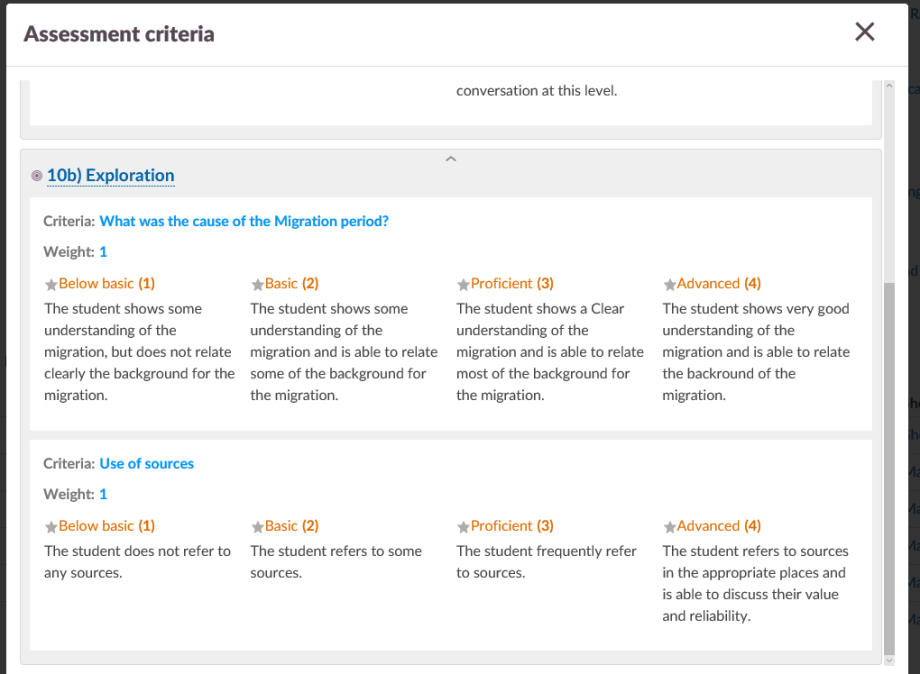This screenshot has width=920, height=674.
Task: Click the star icon beside Proficient (3) under Use of sources
Action: pyautogui.click(x=463, y=527)
